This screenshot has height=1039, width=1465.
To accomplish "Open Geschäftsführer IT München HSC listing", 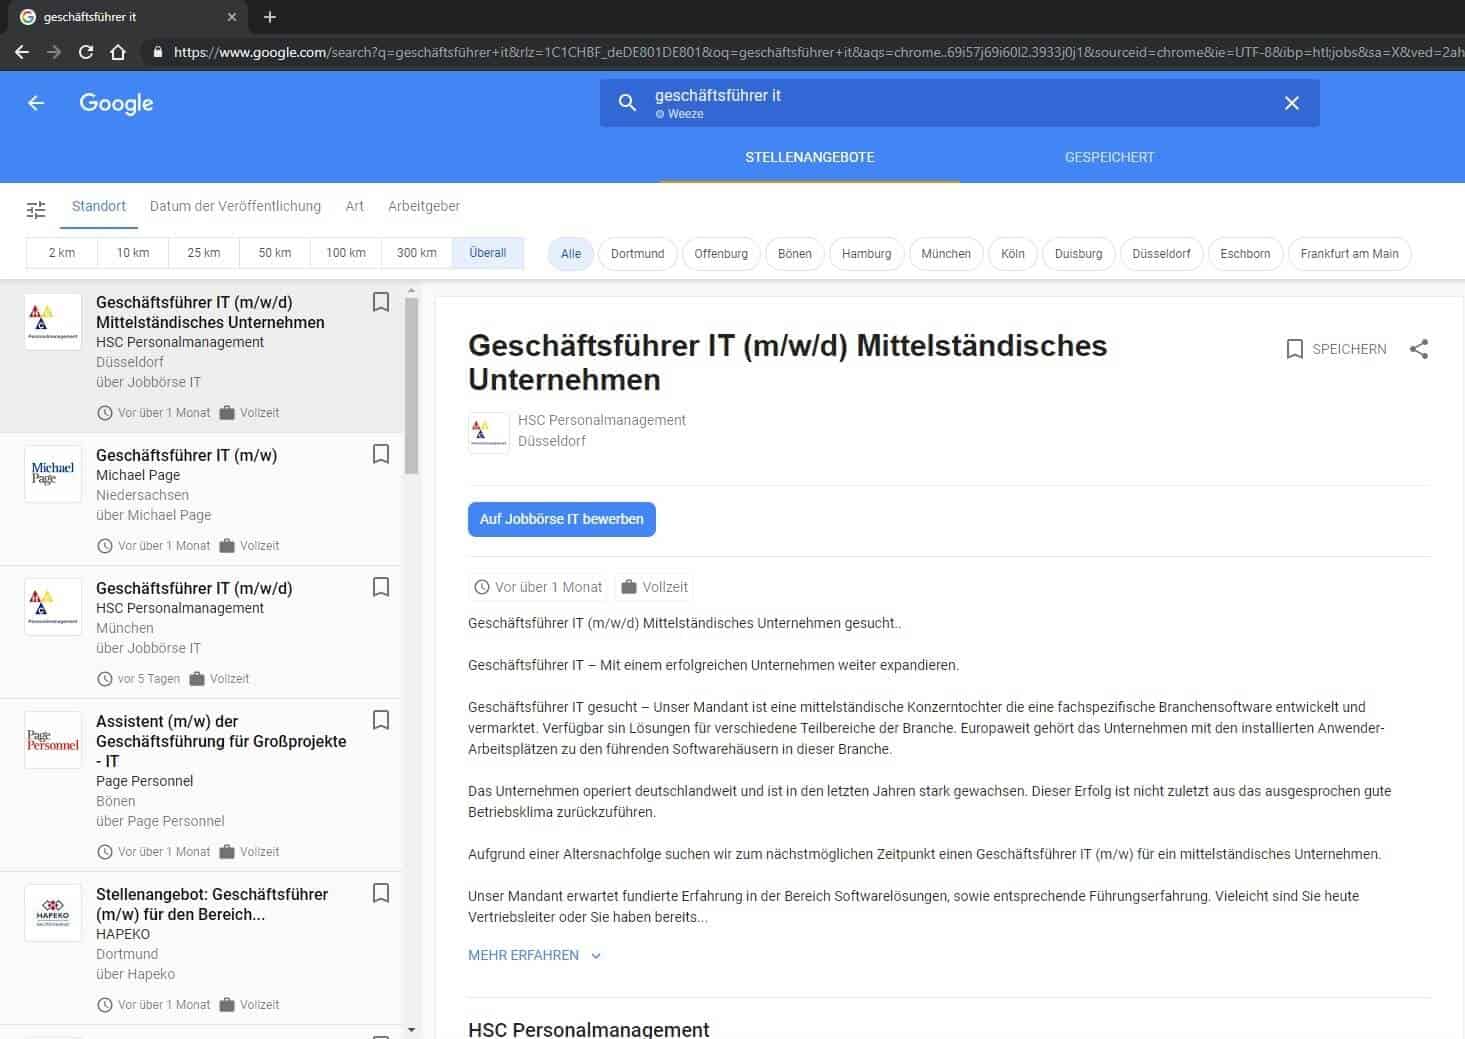I will pos(200,632).
